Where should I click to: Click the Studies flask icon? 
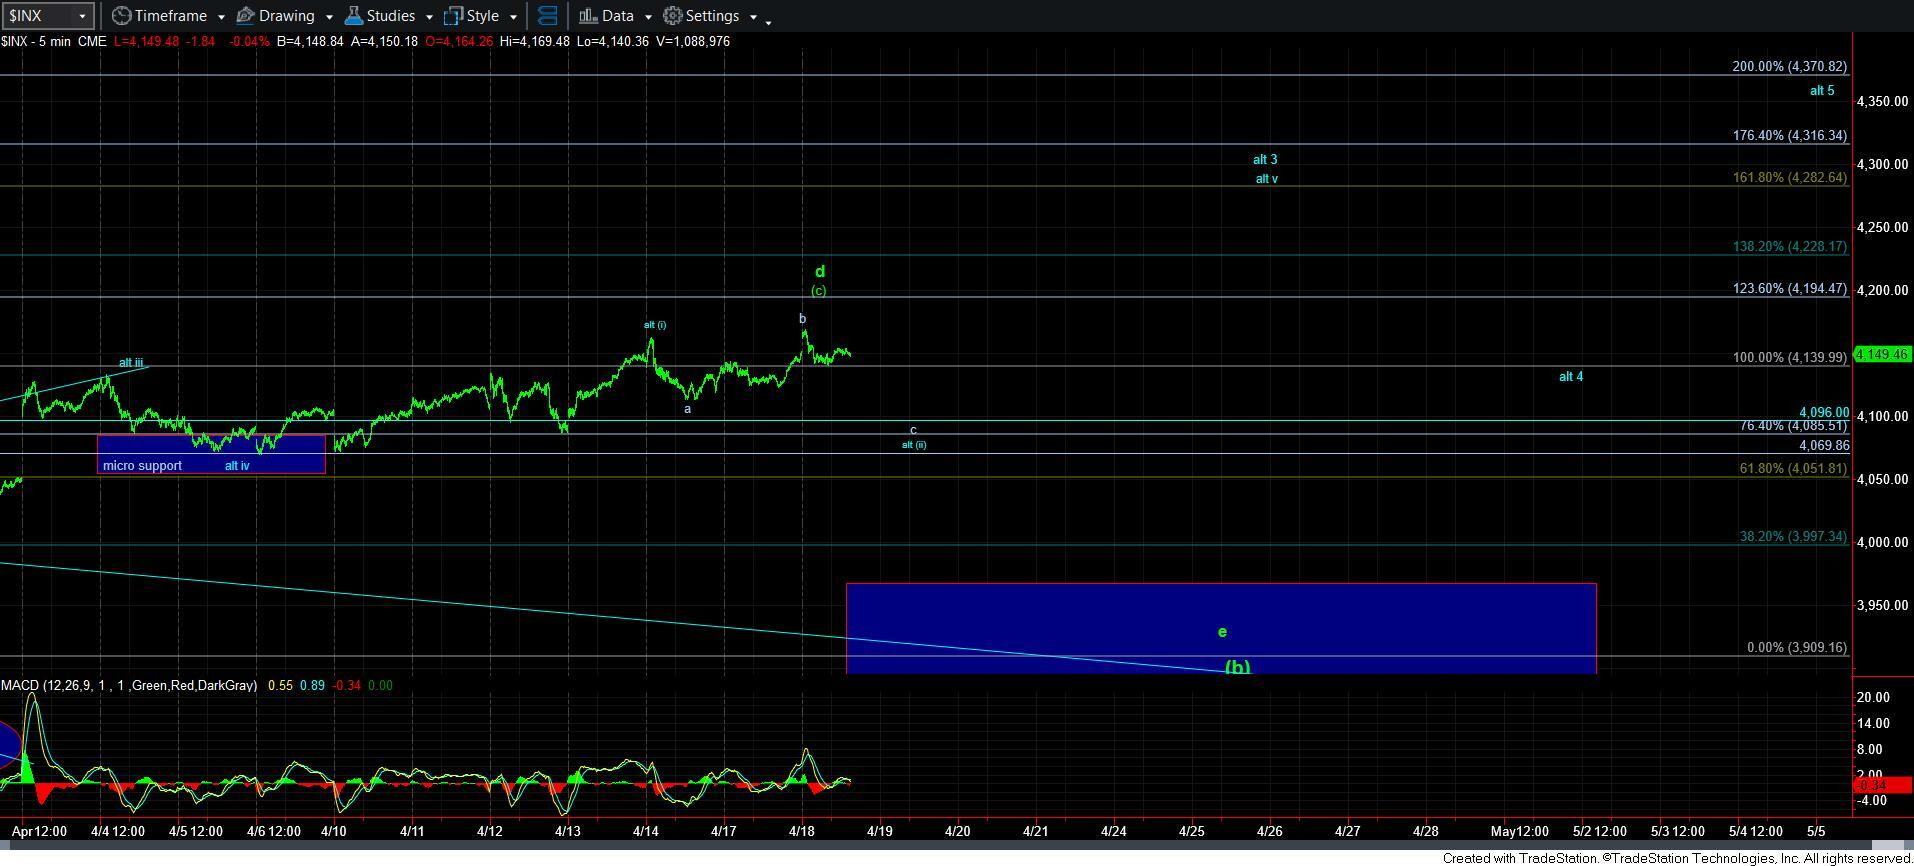(x=353, y=16)
